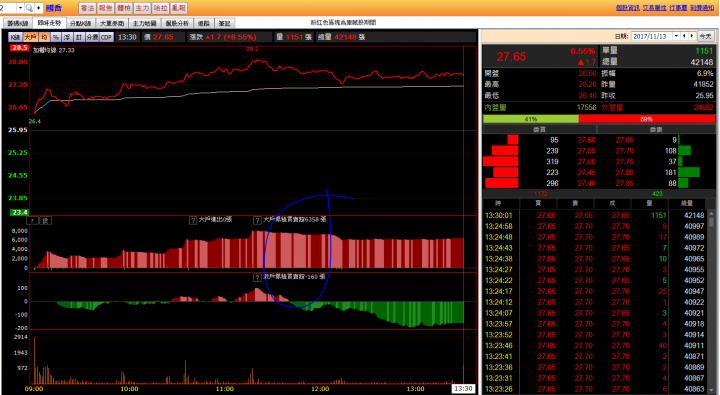The width and height of the screenshot is (720, 395).
Task: Click the 今天 today button
Action: coord(705,36)
